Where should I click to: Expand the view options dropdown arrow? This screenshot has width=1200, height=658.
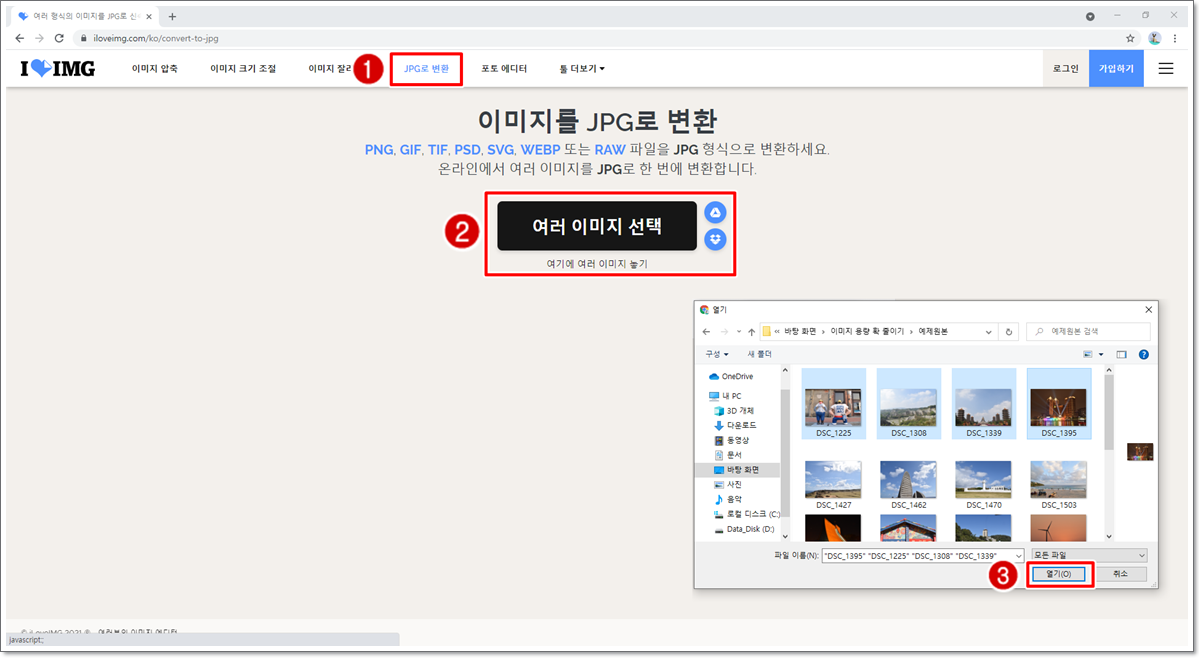[x=1101, y=354]
